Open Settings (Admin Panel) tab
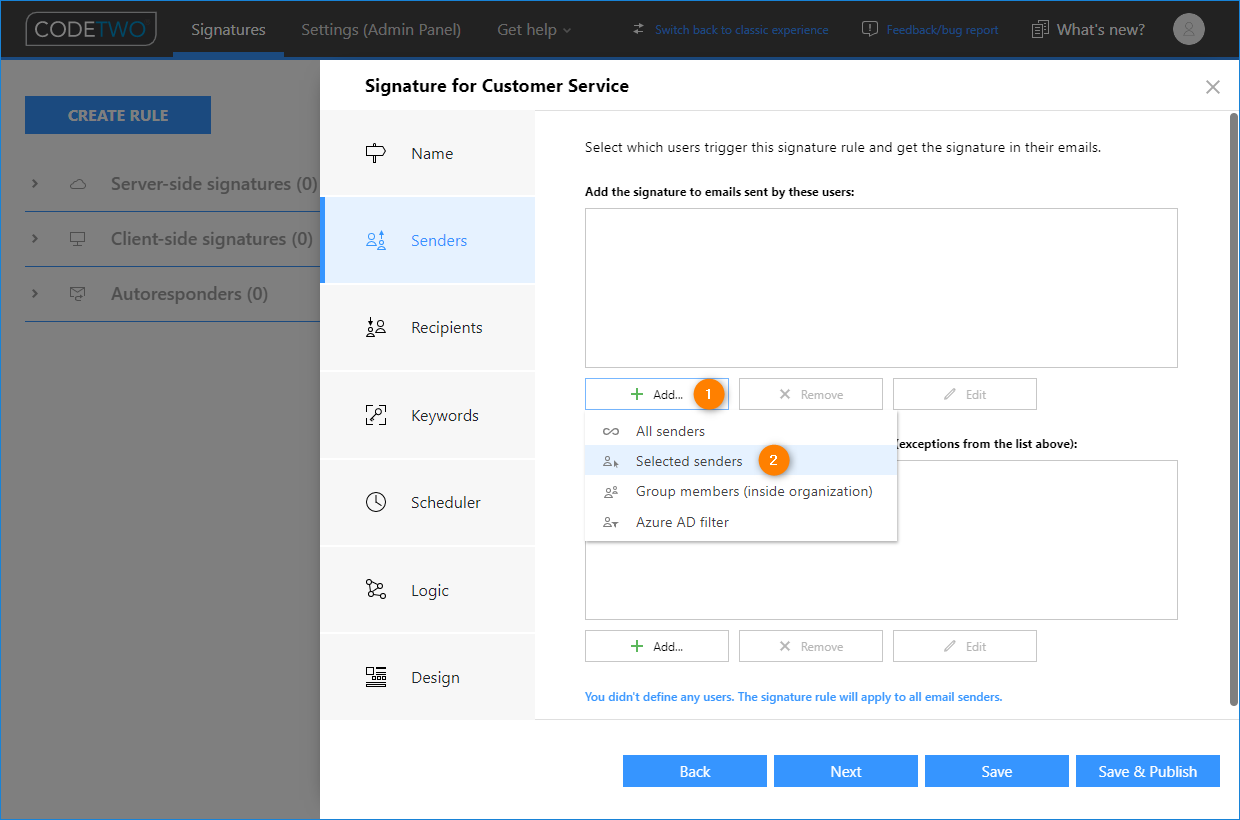Screen dimensions: 1240x820 381,29
